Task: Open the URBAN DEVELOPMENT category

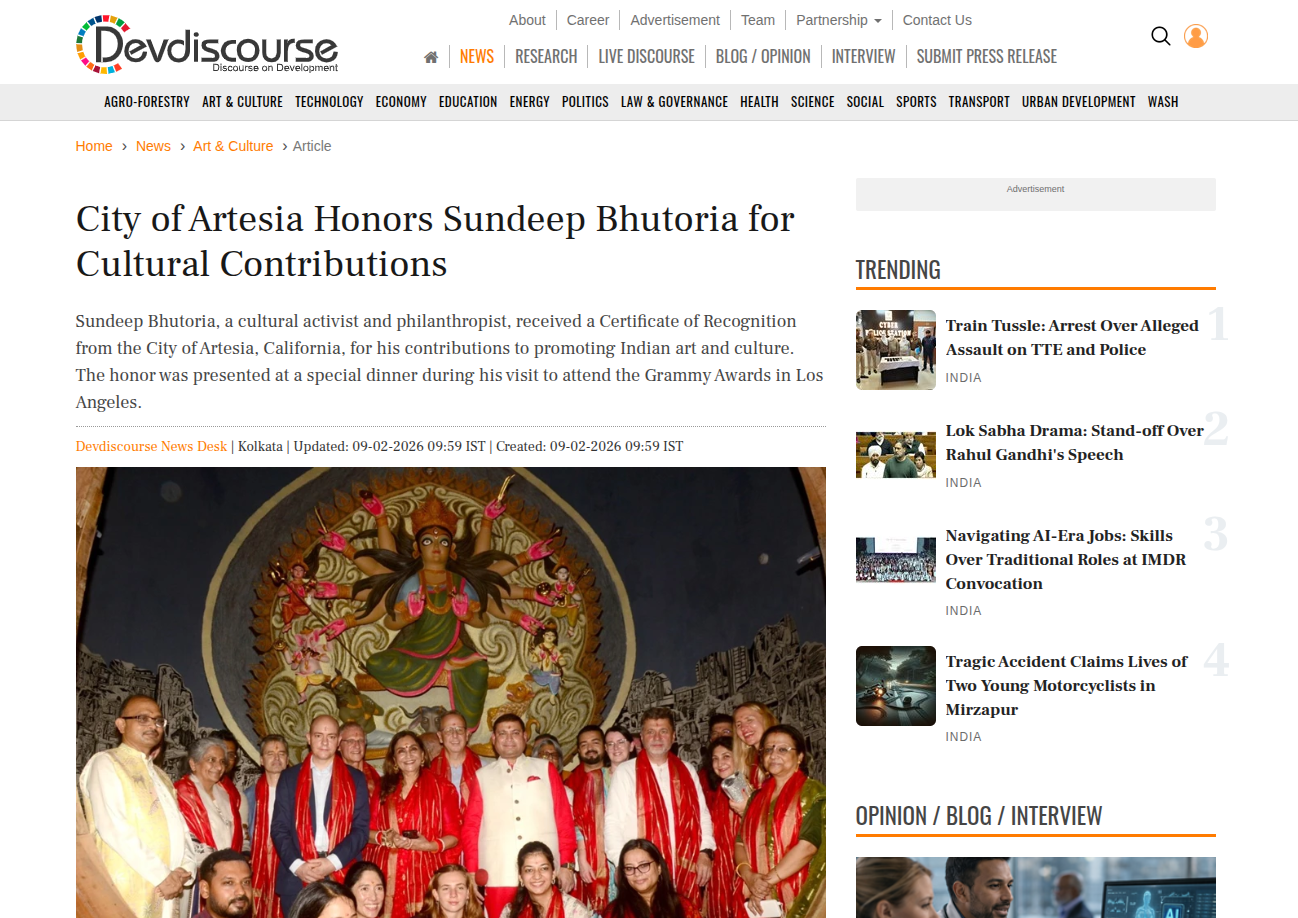Action: tap(1079, 102)
